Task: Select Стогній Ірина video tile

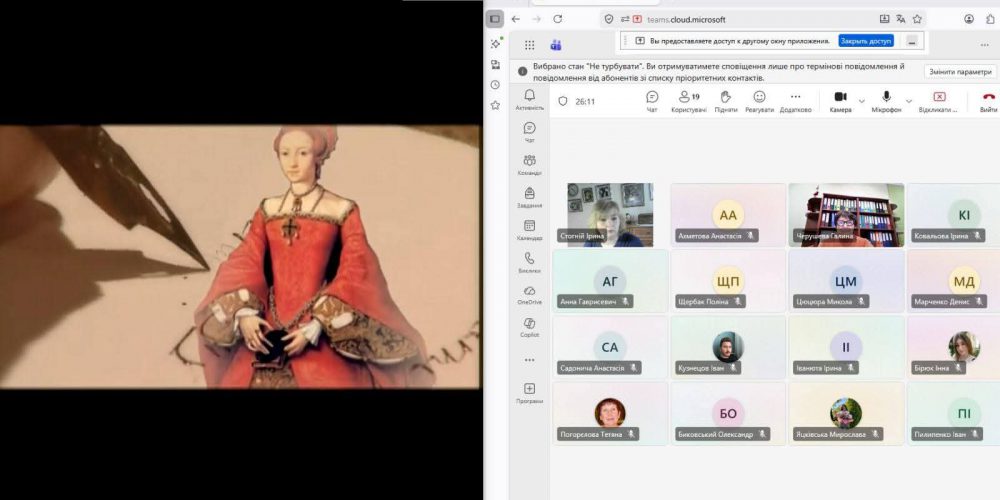Action: 610,215
